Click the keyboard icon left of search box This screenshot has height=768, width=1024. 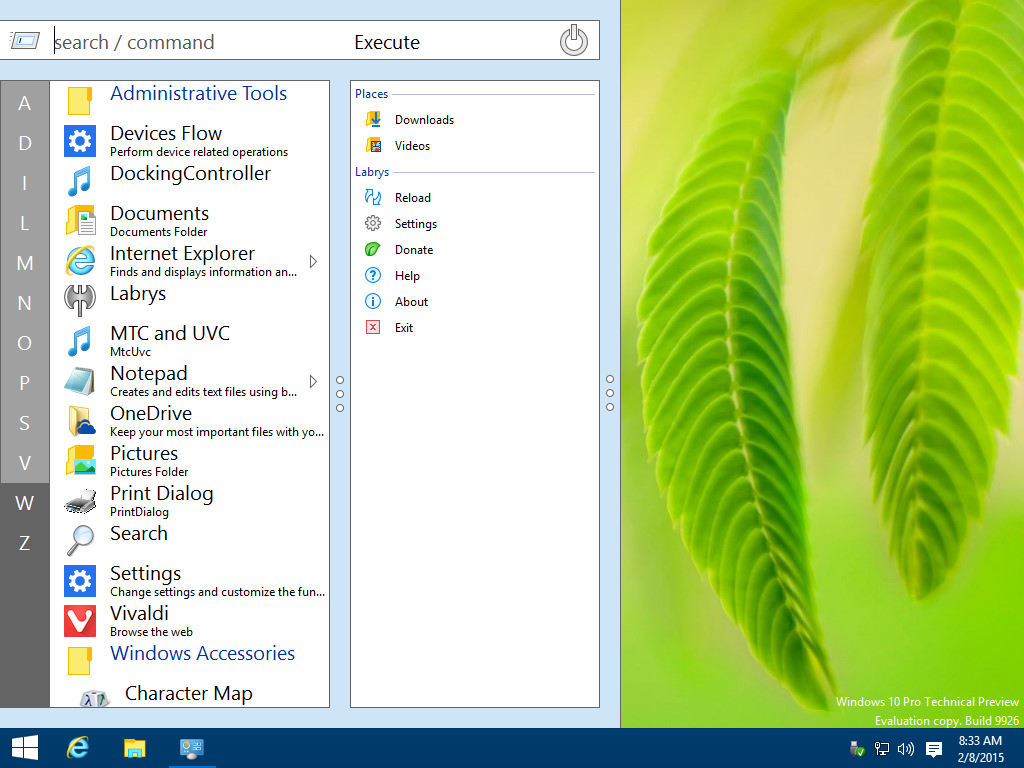coord(25,40)
